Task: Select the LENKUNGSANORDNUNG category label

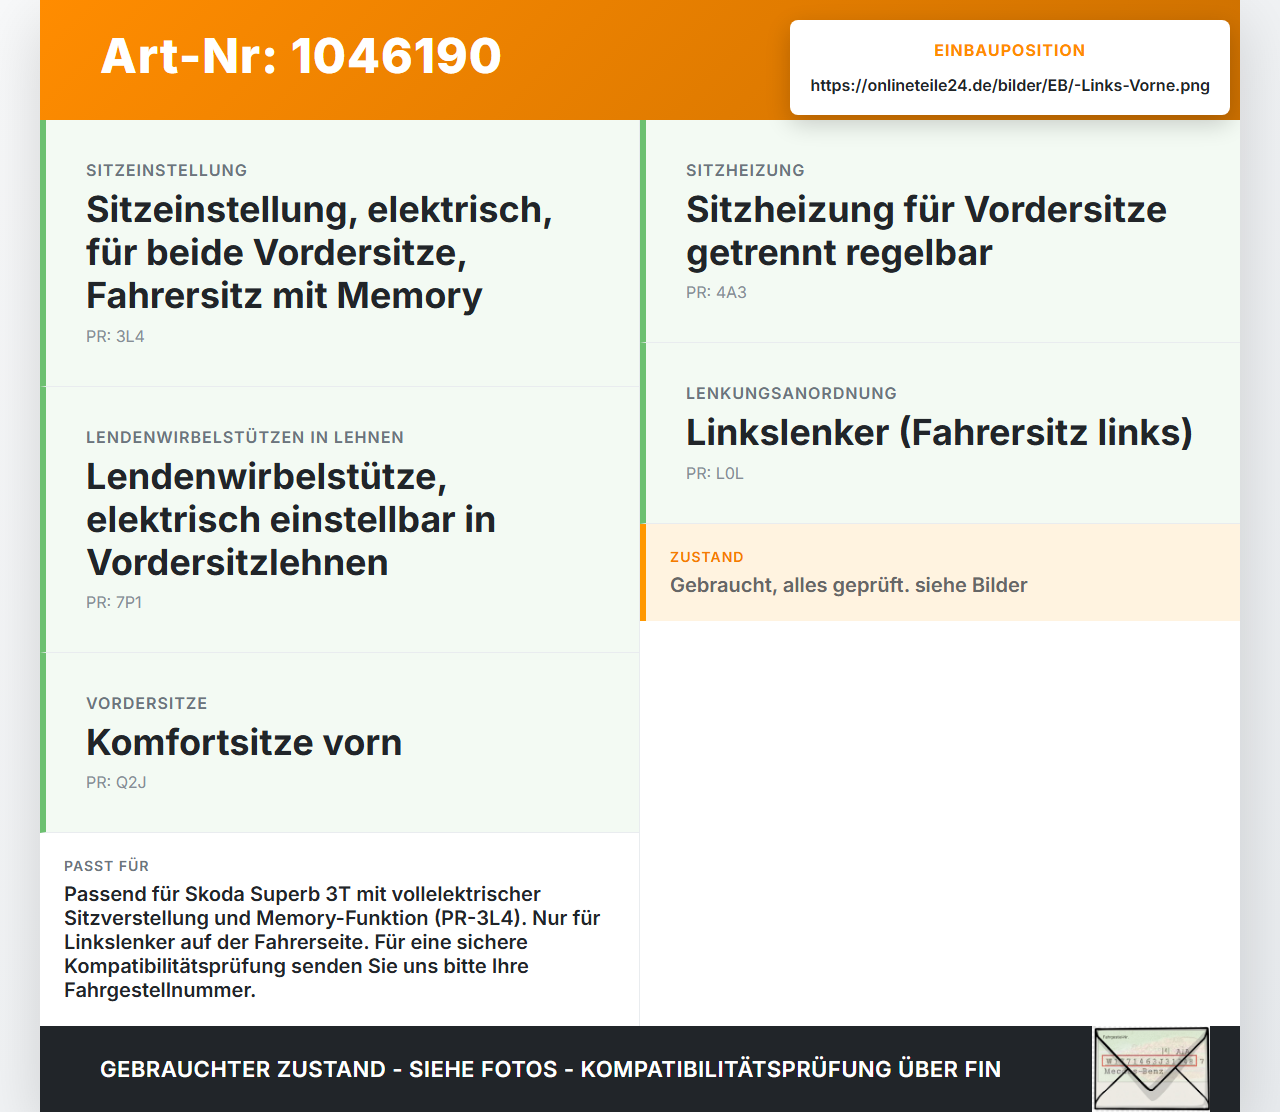Action: [x=791, y=393]
